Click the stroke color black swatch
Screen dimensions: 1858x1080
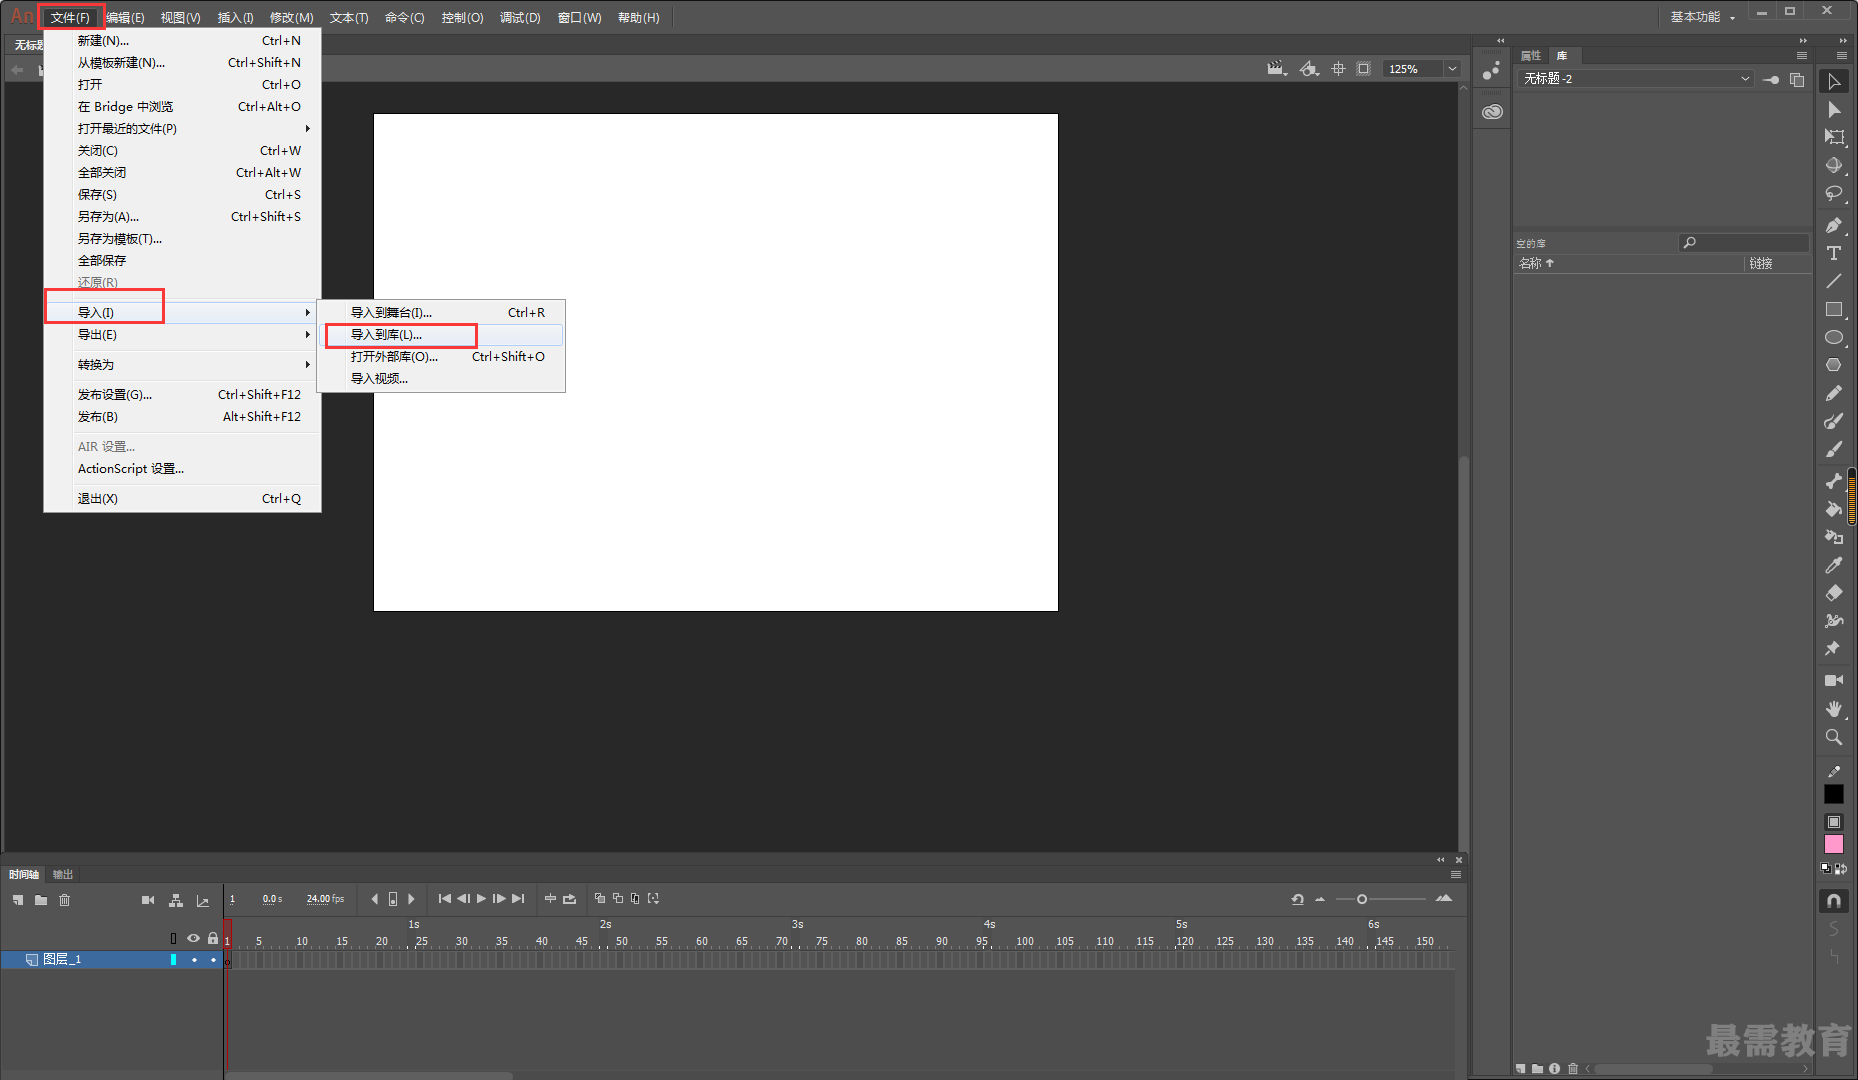(x=1834, y=794)
